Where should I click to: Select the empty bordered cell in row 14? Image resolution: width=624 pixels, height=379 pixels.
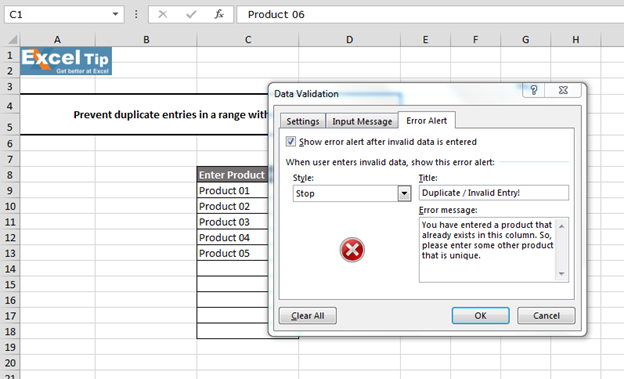[232, 269]
